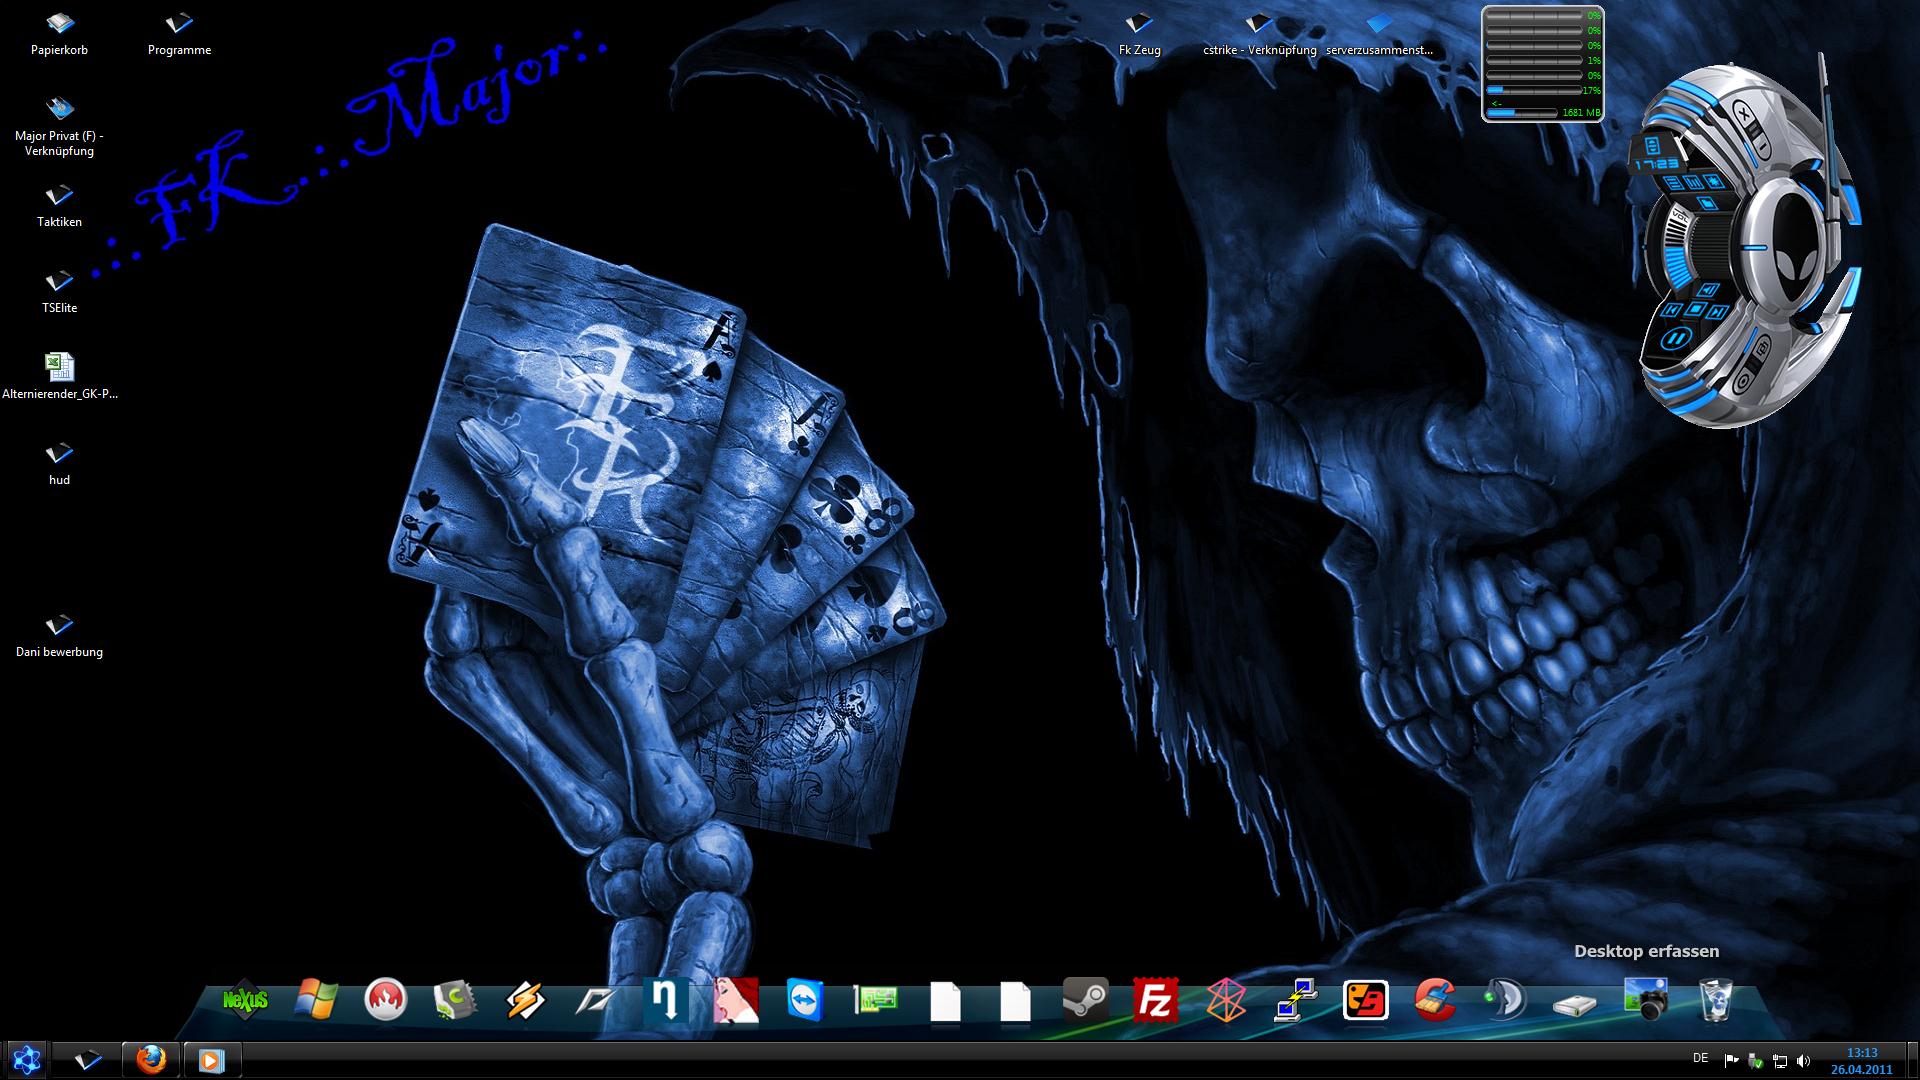
Task: Open the recycle bin in the dock
Action: (1715, 1000)
